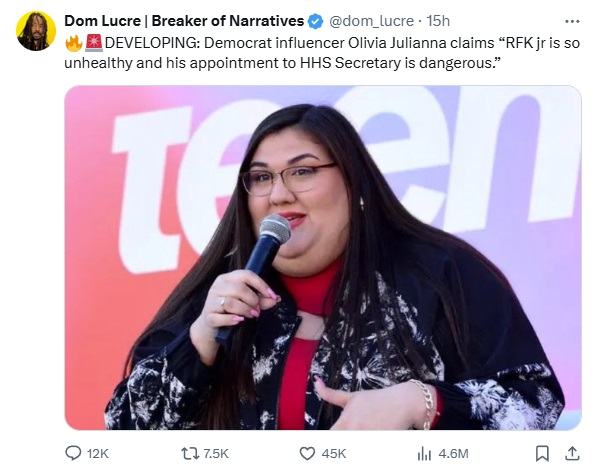This screenshot has width=595, height=473.
Task: Click the blue verified checkmark badge
Action: pyautogui.click(x=315, y=21)
